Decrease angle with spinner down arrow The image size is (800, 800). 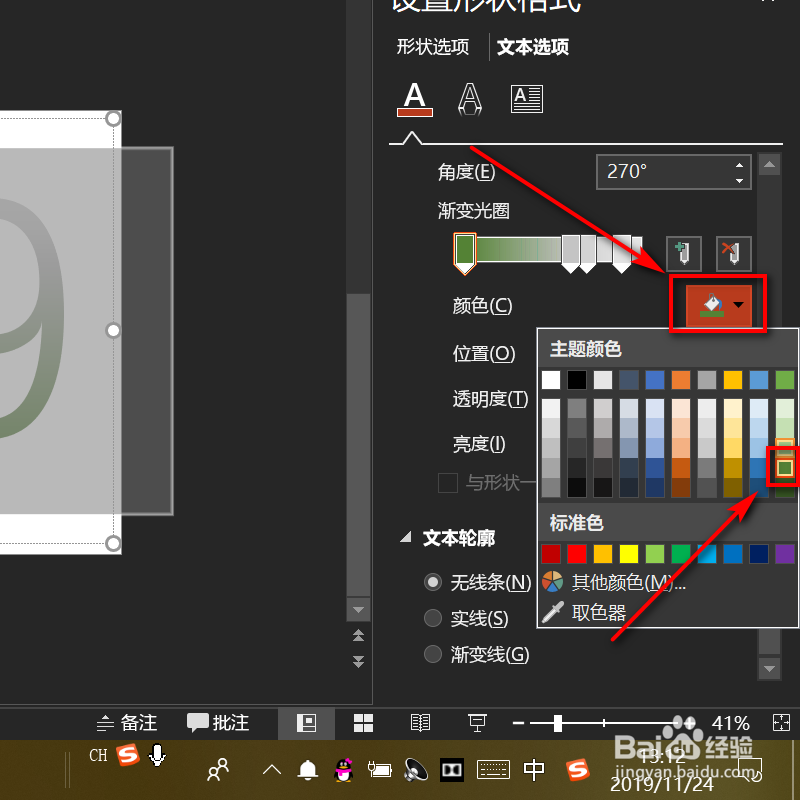tap(739, 181)
